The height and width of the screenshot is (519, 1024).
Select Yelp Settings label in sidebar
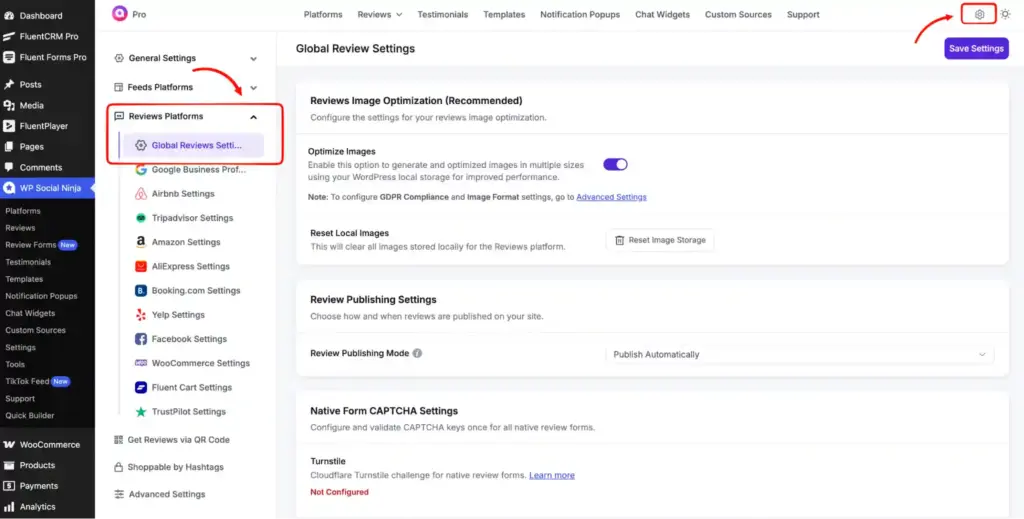[178, 315]
